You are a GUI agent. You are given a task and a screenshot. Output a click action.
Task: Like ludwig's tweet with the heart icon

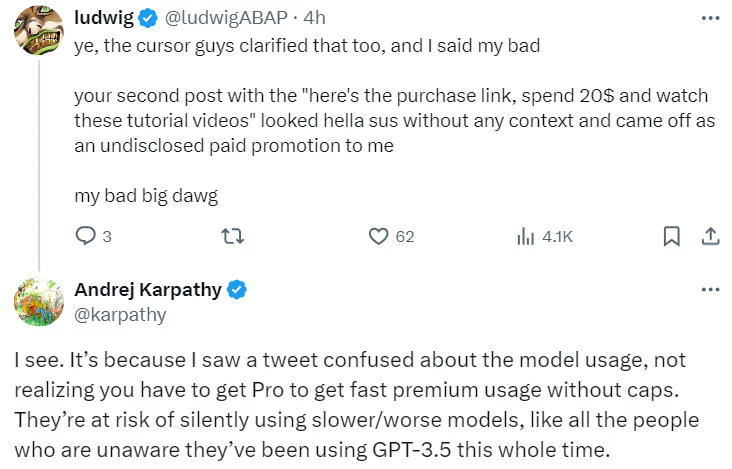378,237
